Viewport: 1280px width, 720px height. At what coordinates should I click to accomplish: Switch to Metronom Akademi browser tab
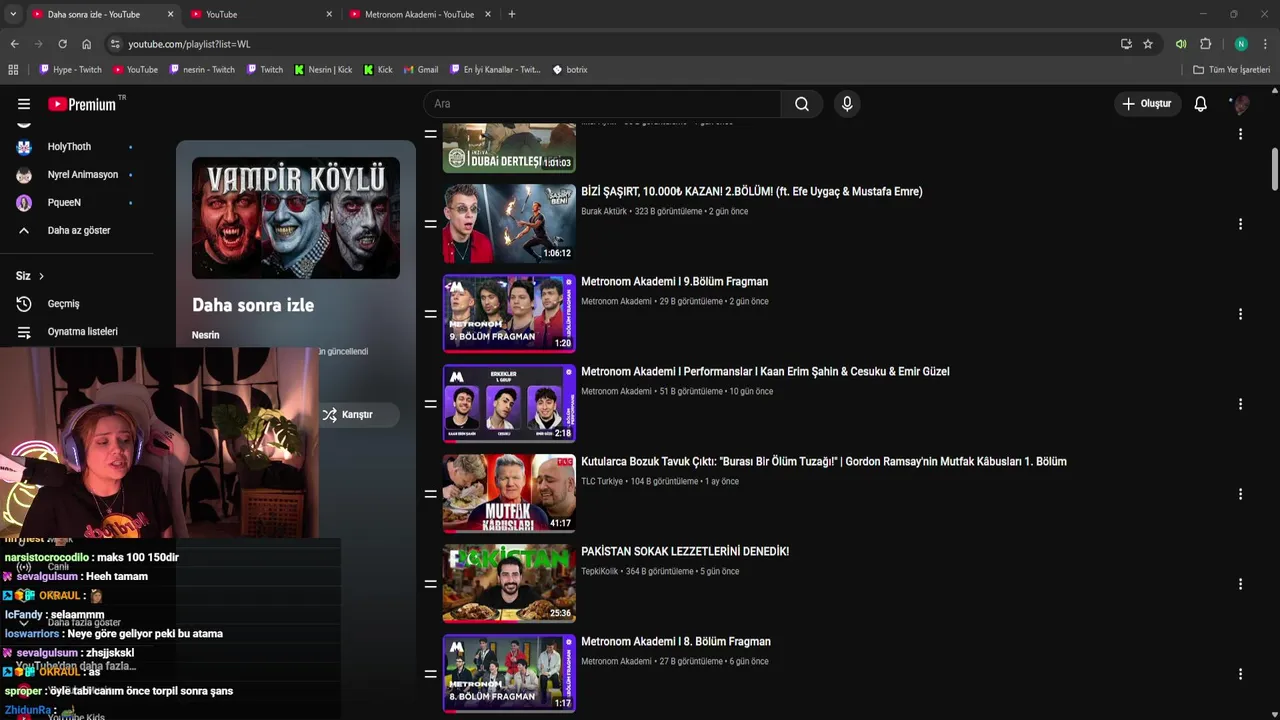click(x=419, y=14)
